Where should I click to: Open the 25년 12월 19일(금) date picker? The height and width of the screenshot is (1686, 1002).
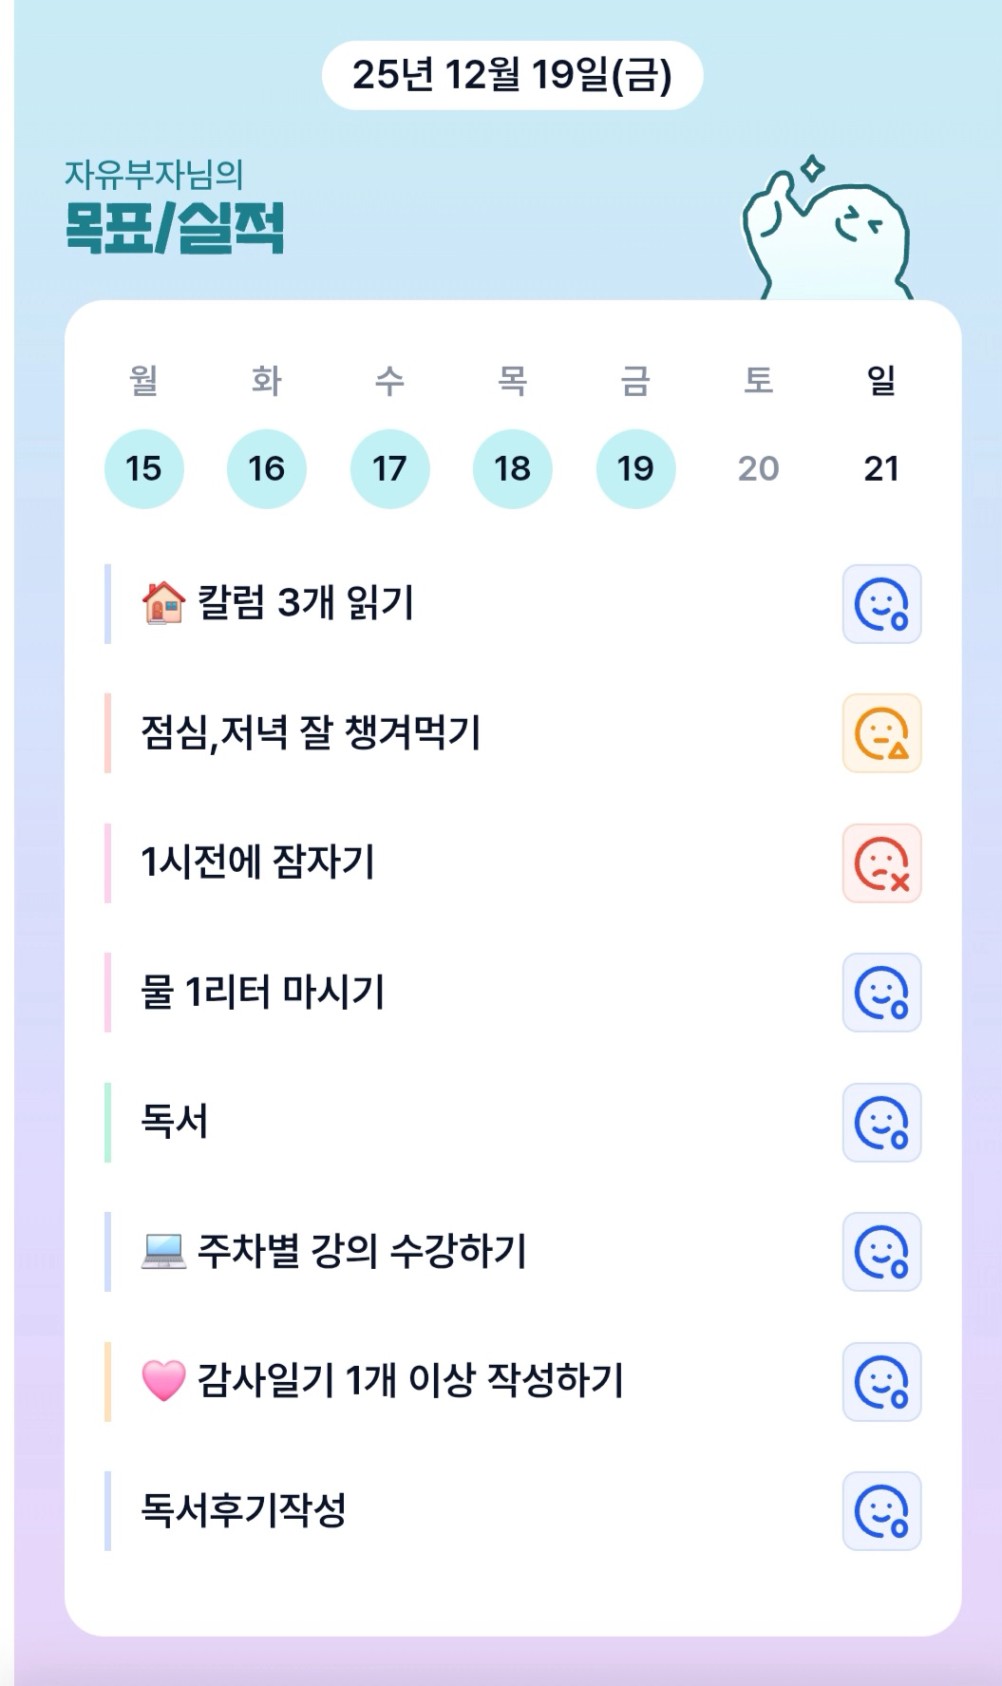coord(512,75)
